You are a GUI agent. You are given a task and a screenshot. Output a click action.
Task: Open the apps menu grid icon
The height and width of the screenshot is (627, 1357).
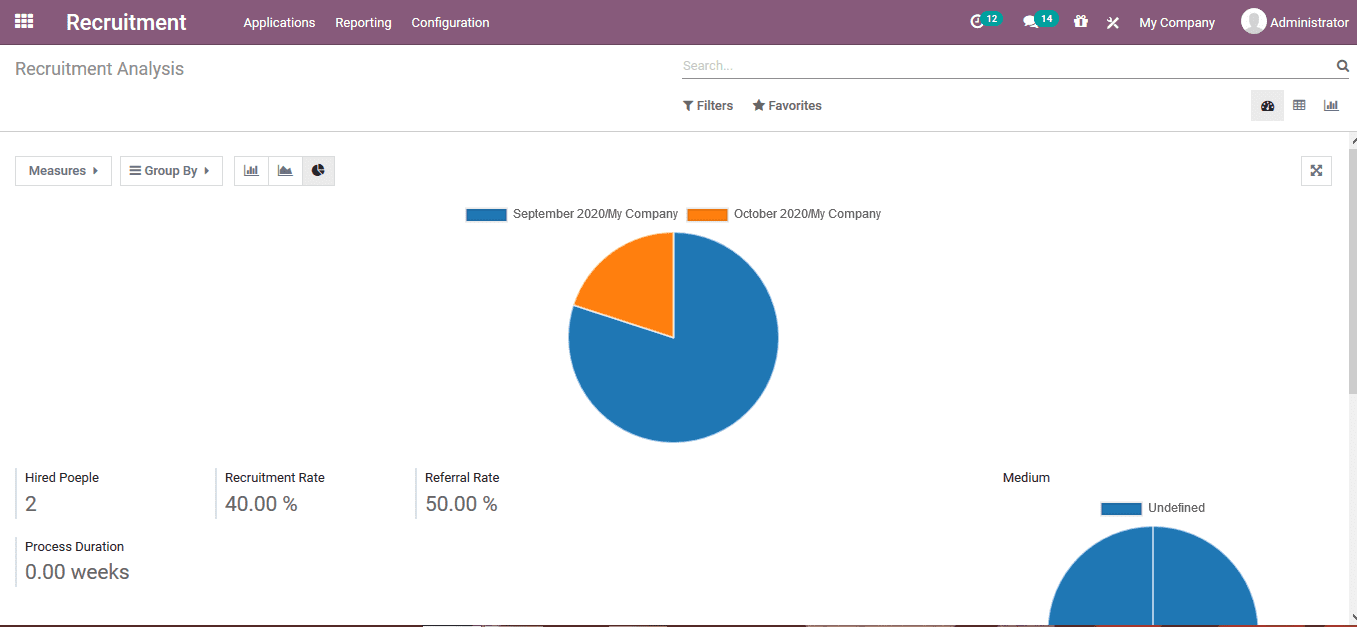(x=22, y=21)
